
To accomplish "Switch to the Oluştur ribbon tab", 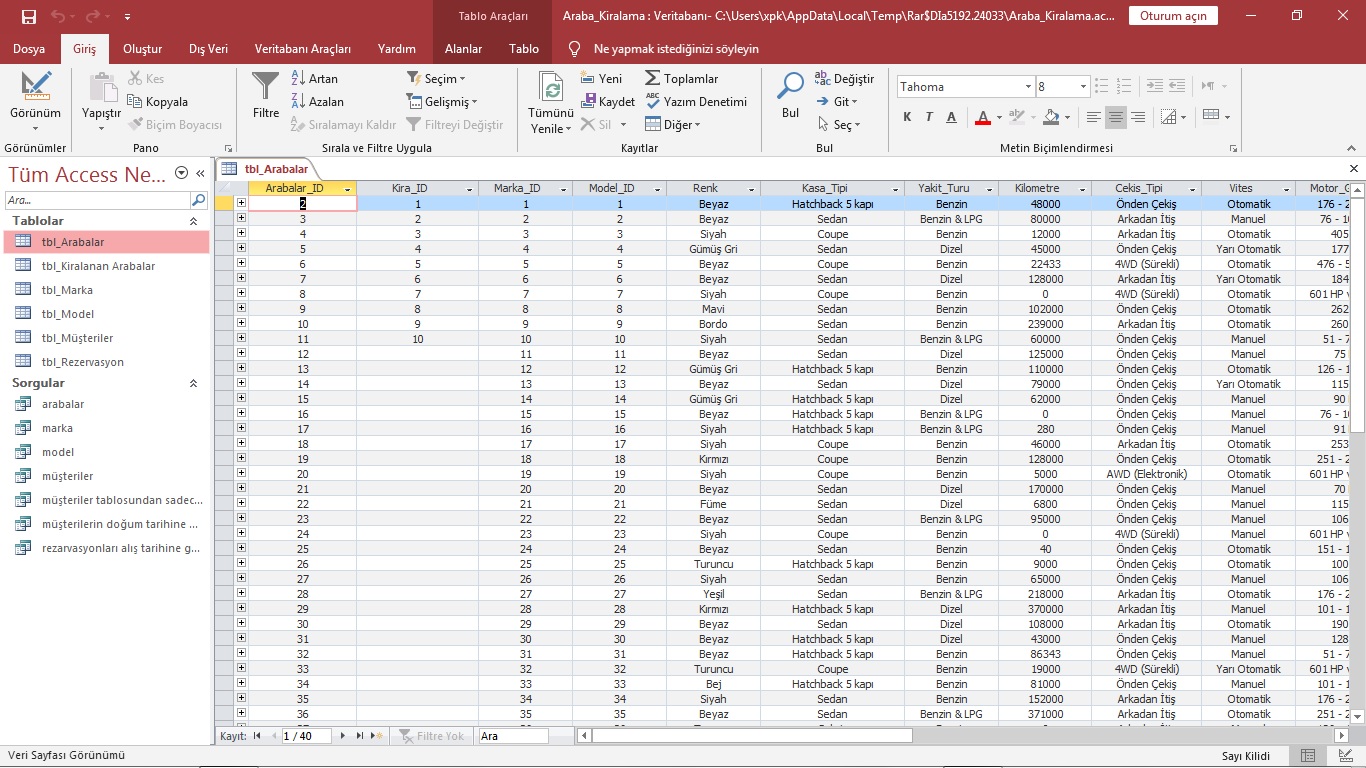I will [x=142, y=48].
